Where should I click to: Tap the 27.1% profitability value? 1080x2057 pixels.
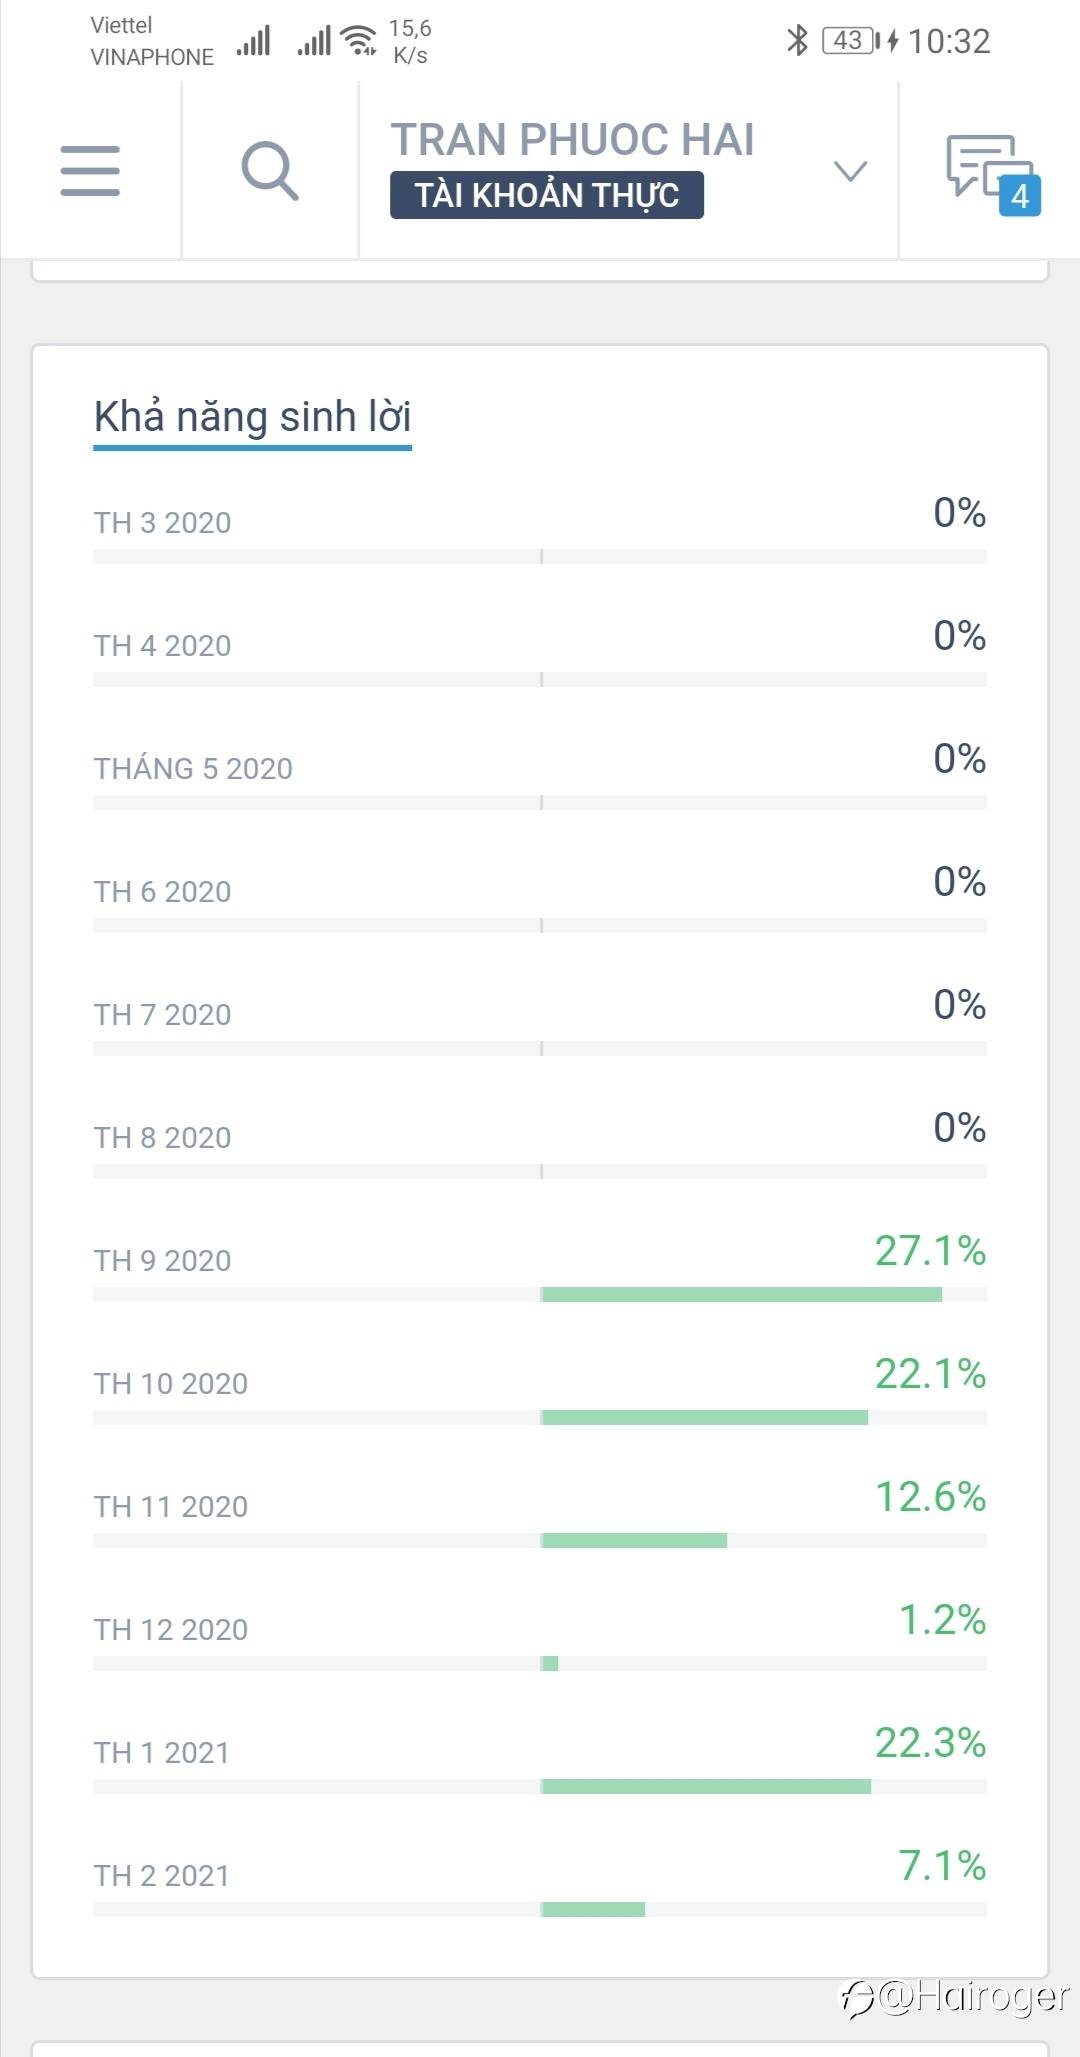(x=930, y=1251)
